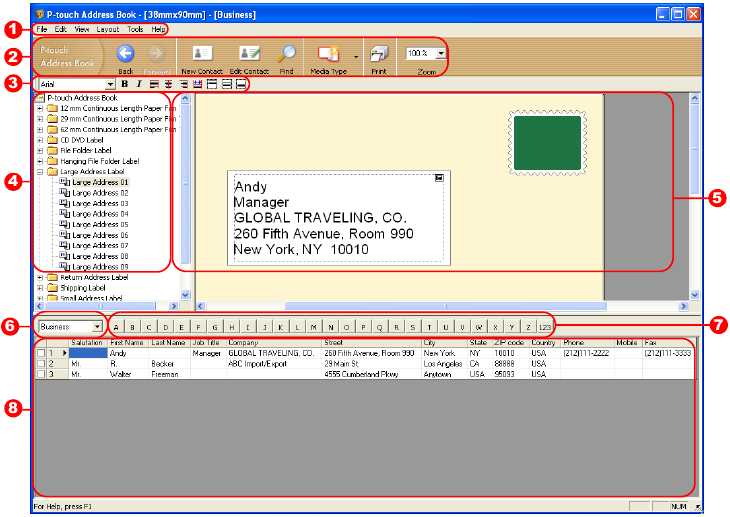The width and height of the screenshot is (730, 517).
Task: Click the Last Name column header
Action: [x=170, y=343]
